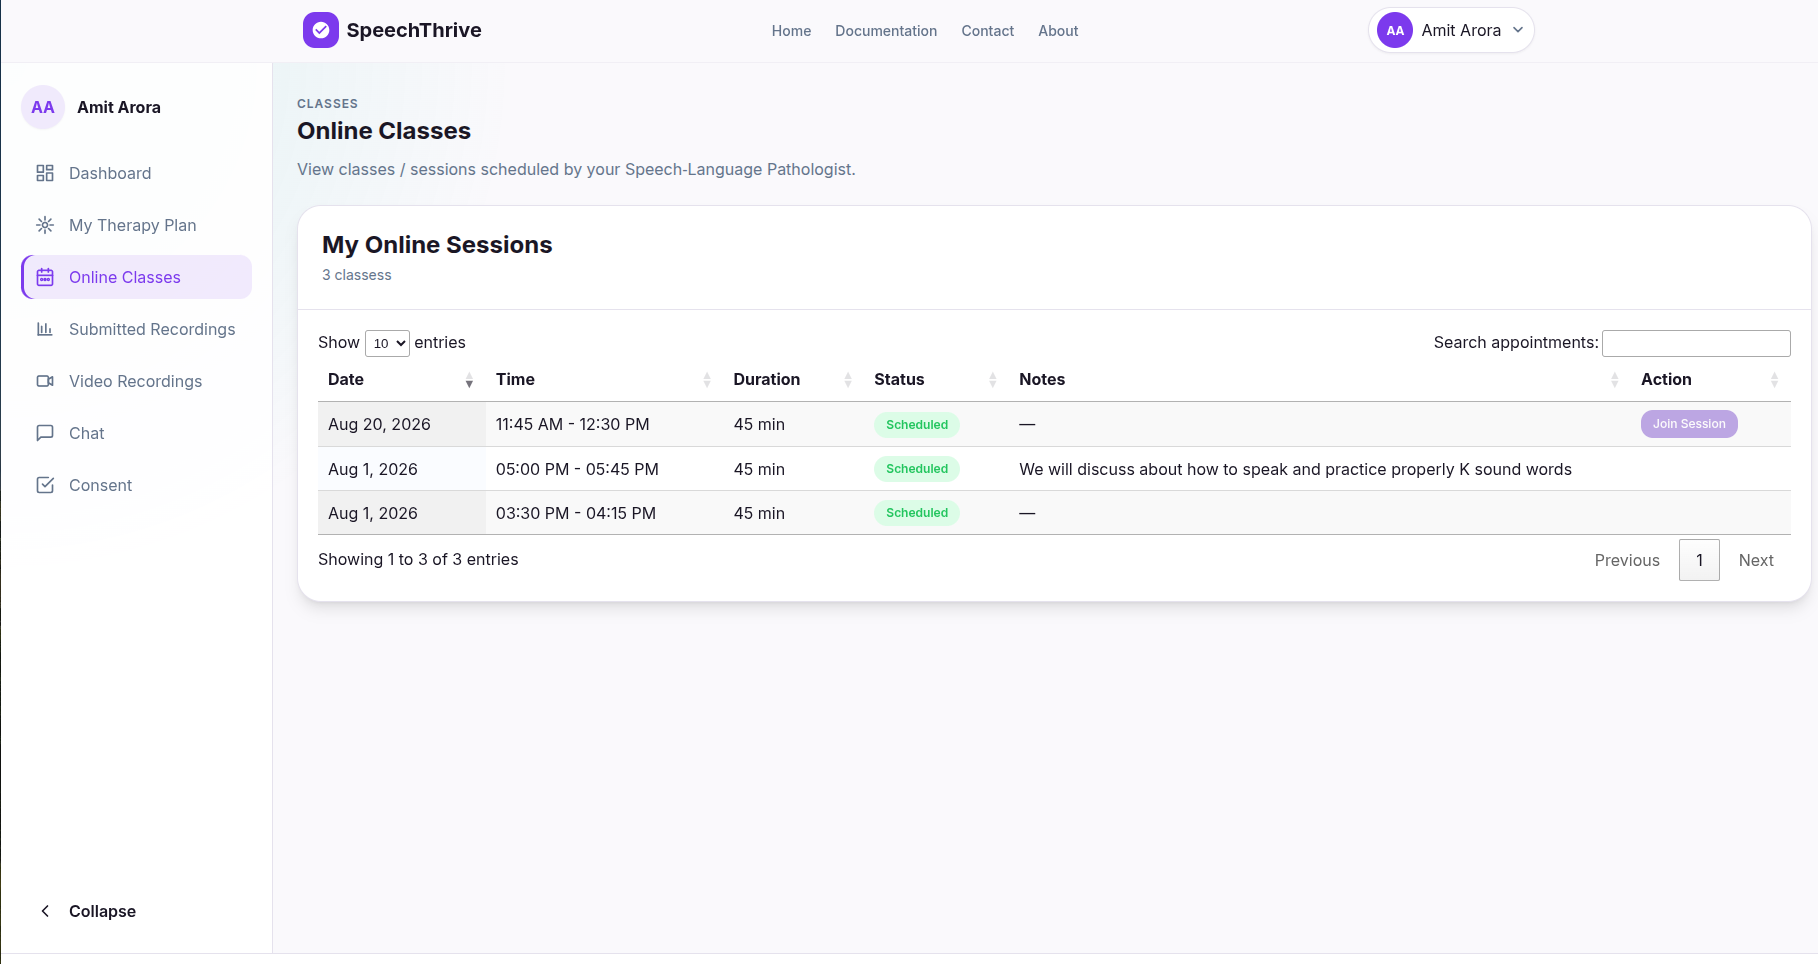
Task: Open Chat in the sidebar
Action: [136, 433]
